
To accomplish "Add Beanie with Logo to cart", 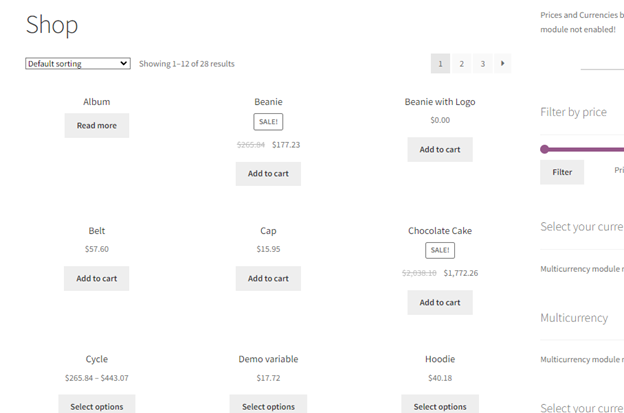I will point(440,150).
